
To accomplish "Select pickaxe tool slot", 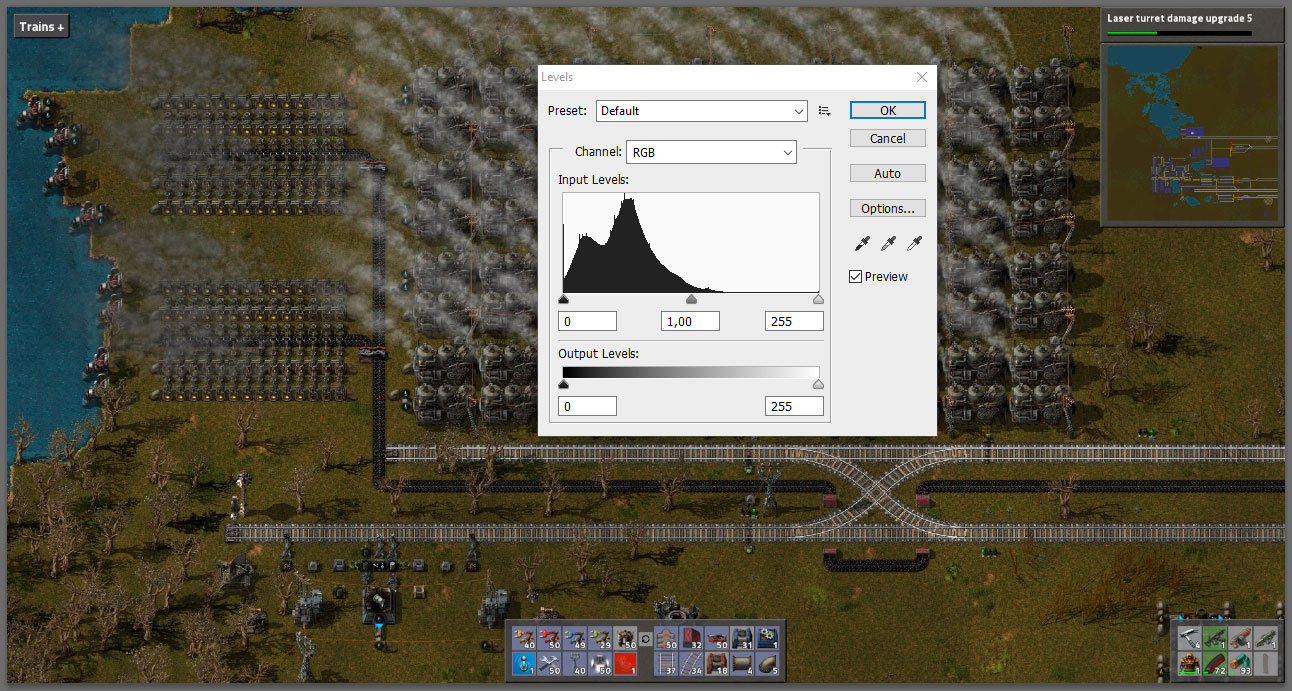I will pyautogui.click(x=1190, y=638).
